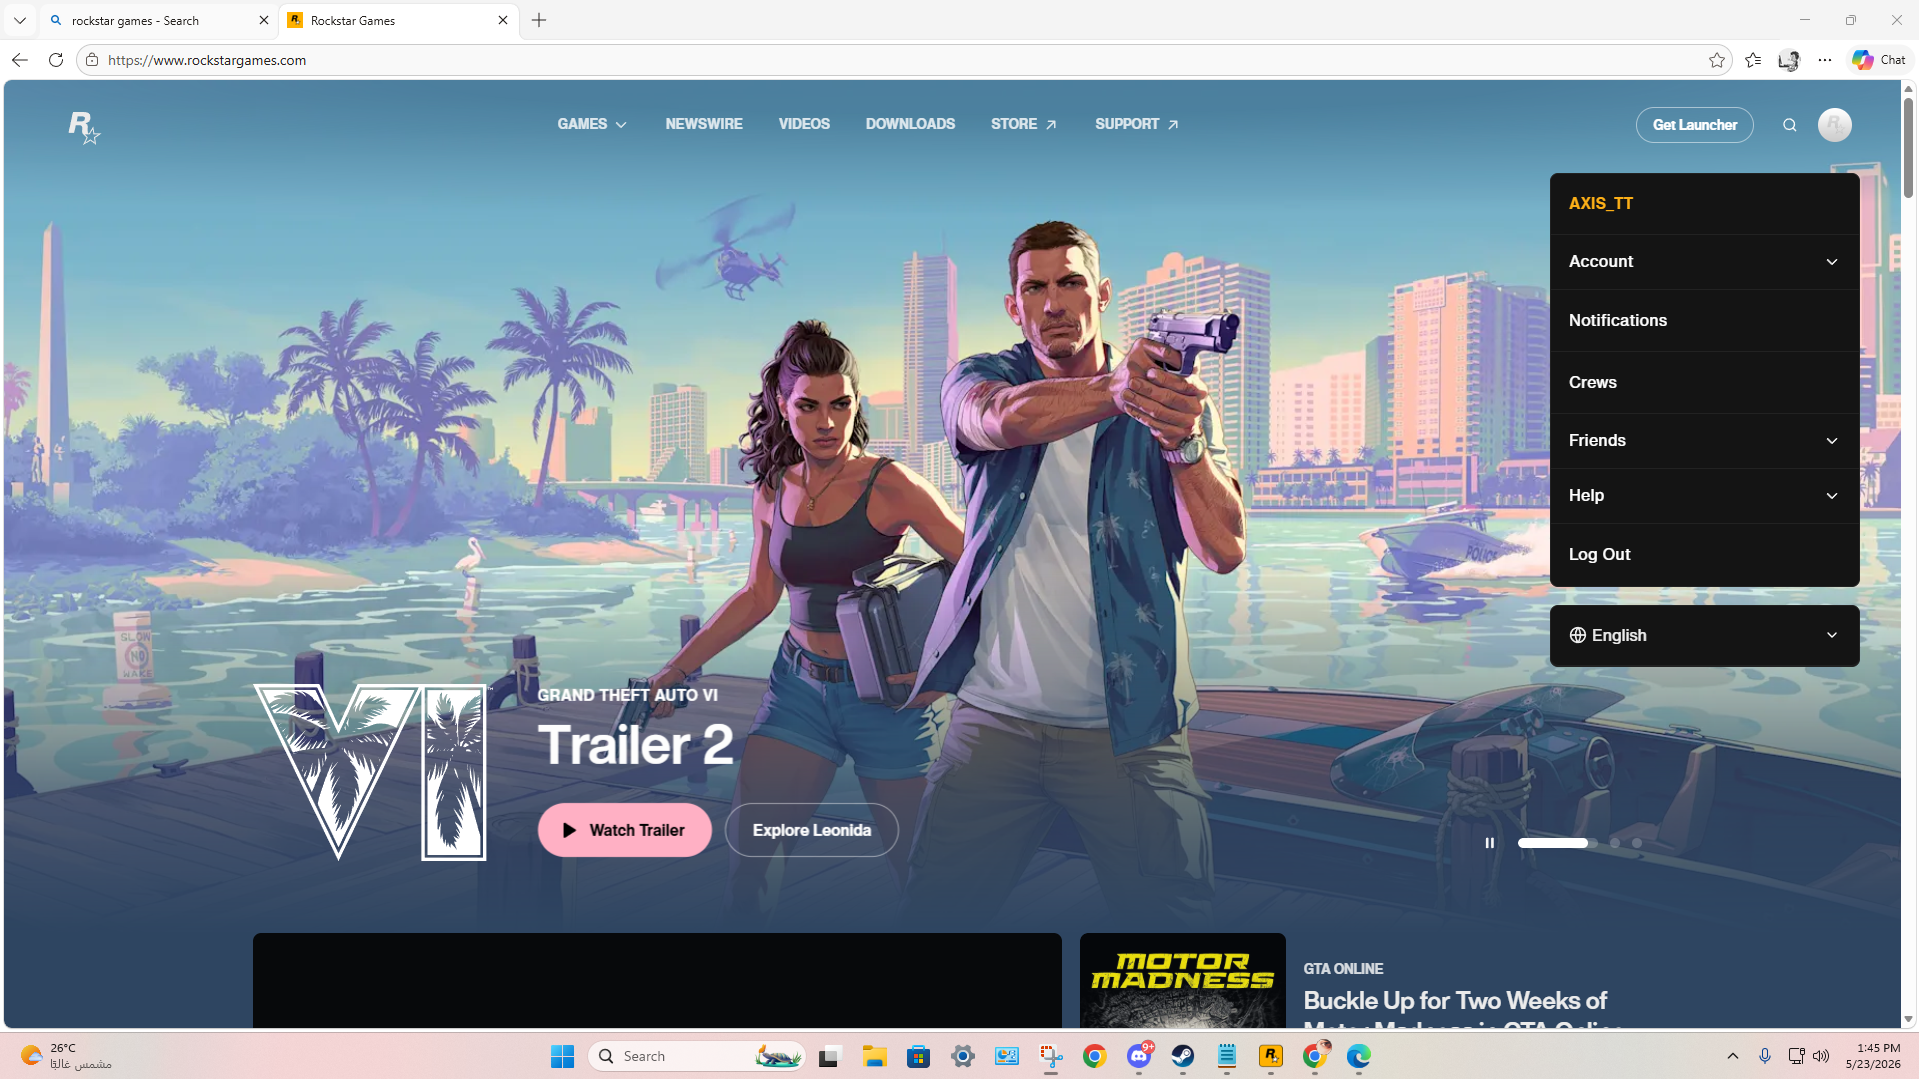Close the Rockstar Games tab

pos(503,20)
